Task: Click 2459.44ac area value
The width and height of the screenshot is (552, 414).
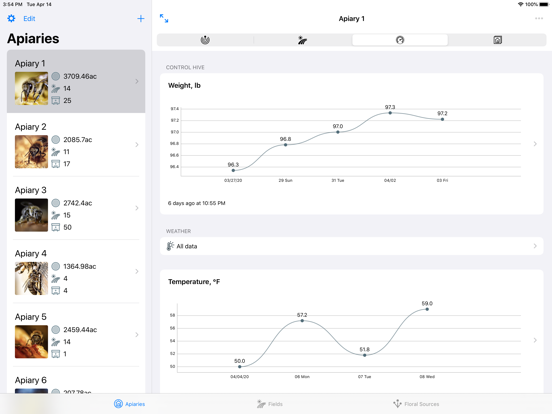Action: [x=80, y=330]
